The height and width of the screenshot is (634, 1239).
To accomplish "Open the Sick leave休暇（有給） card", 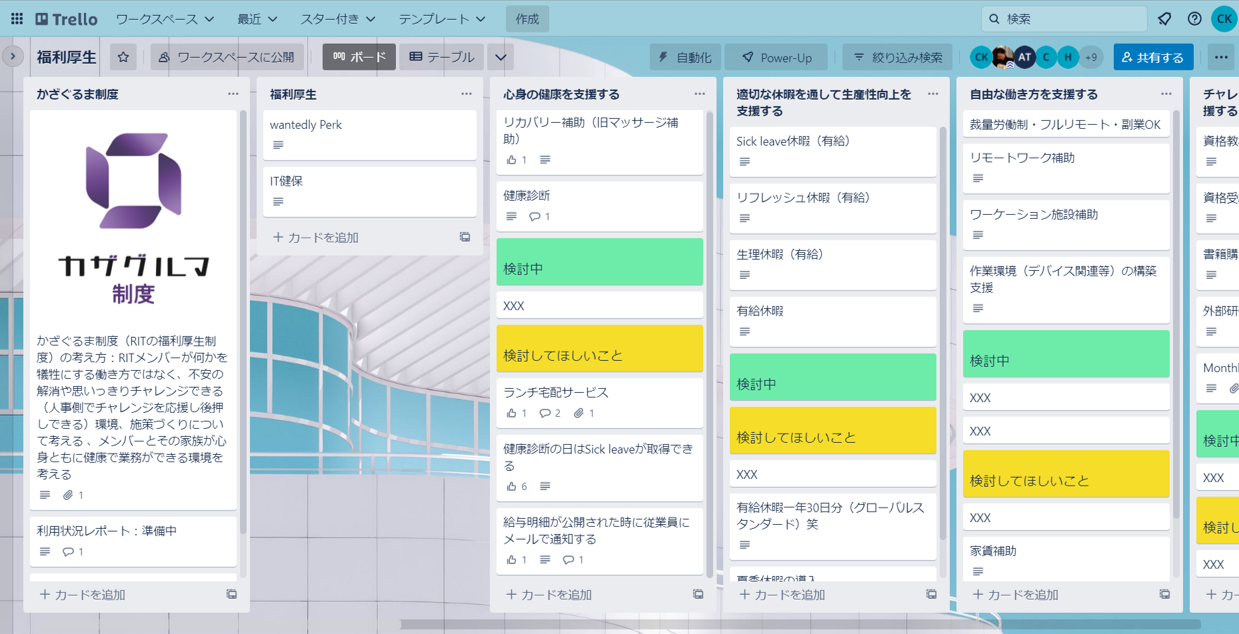I will 833,151.
